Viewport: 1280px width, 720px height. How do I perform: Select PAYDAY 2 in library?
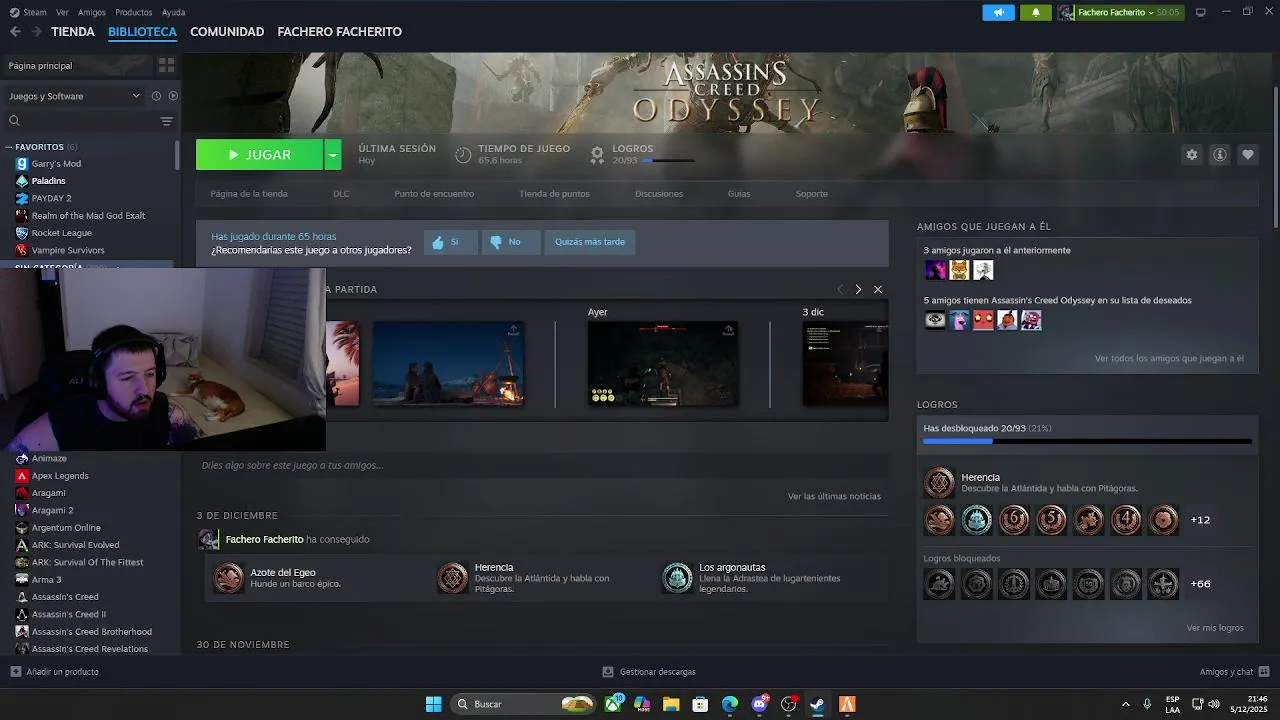(x=51, y=198)
